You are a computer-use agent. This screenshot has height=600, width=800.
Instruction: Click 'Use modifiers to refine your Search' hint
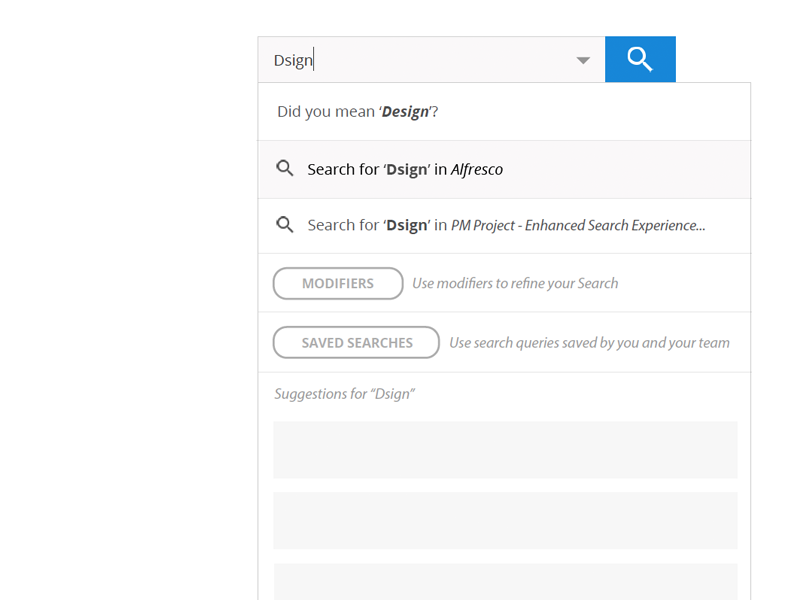(x=515, y=284)
